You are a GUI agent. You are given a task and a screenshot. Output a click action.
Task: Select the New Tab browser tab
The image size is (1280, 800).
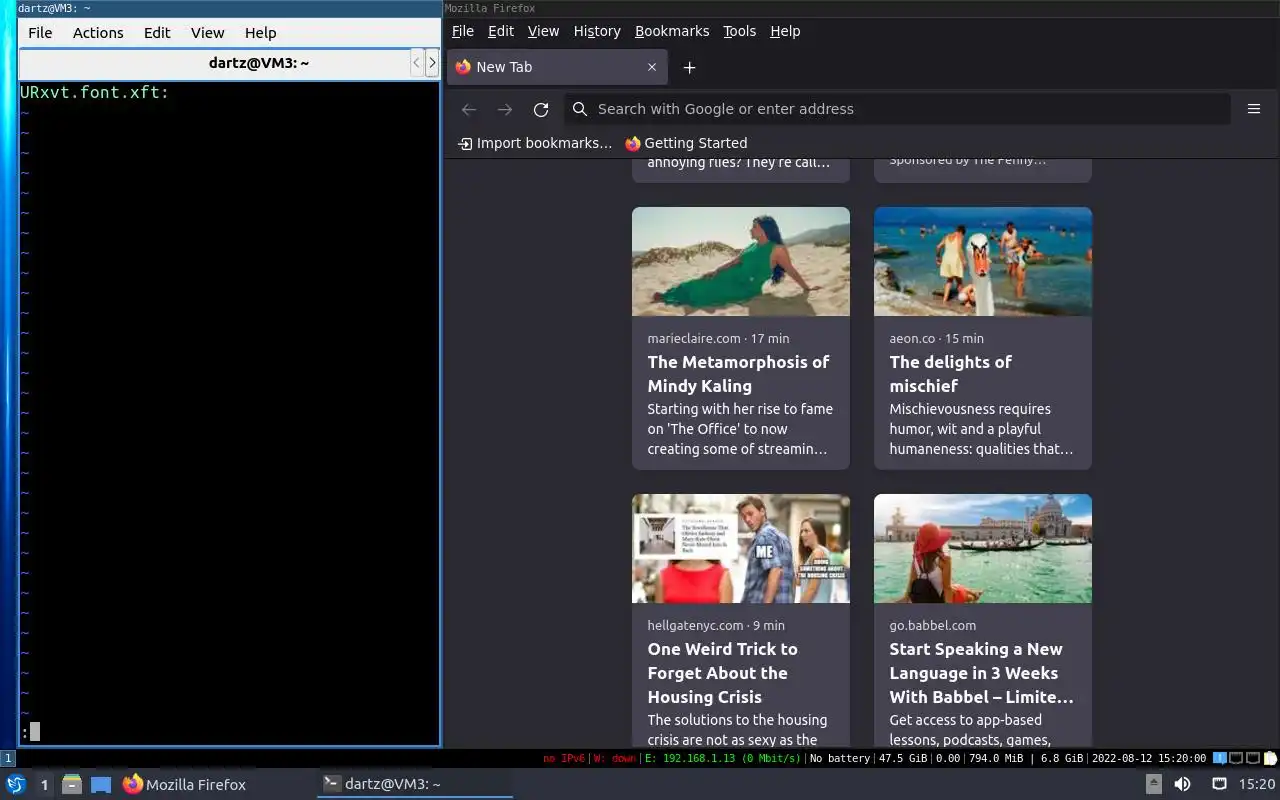click(x=557, y=67)
